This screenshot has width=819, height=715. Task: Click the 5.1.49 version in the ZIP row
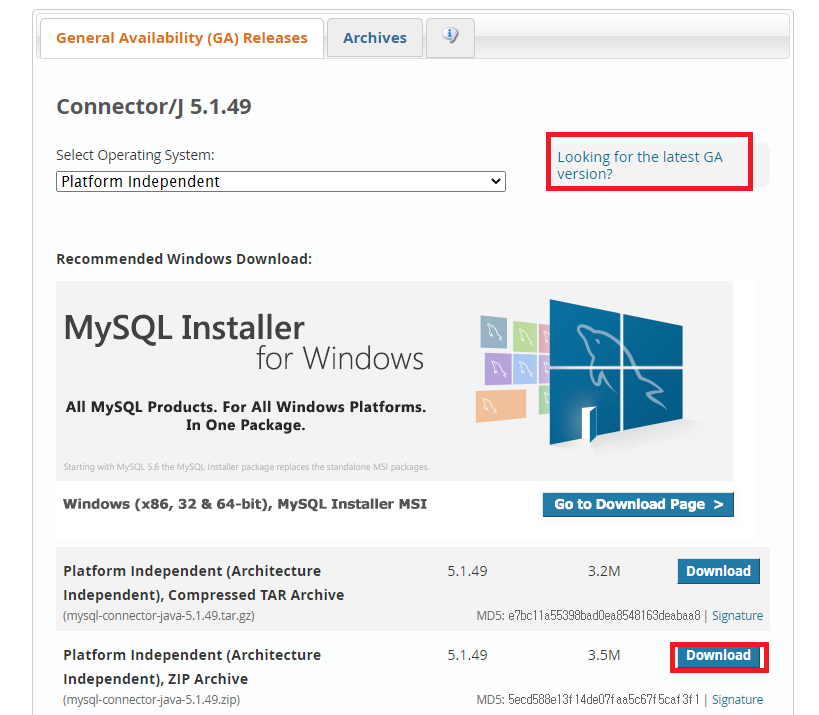coord(467,655)
